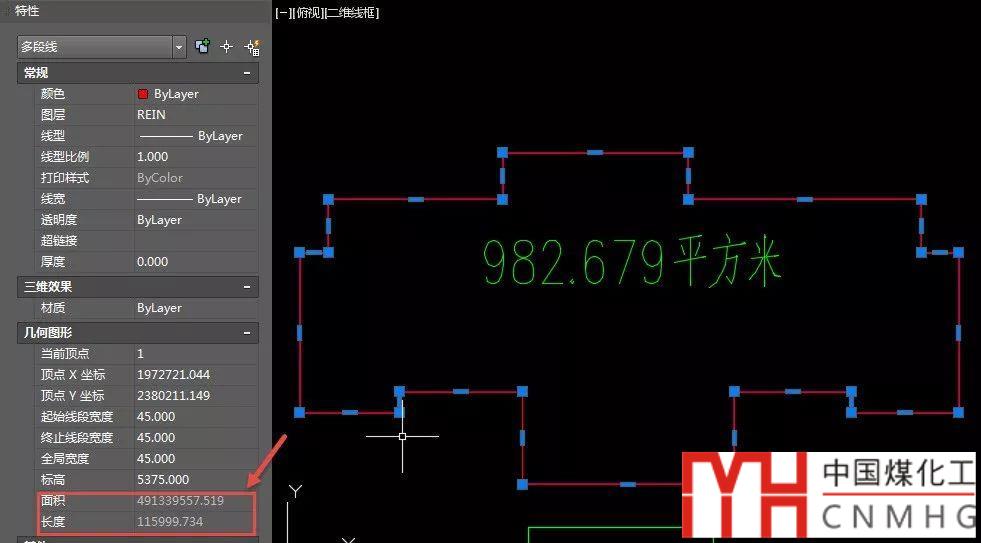Click the empty 超链接 field

pyautogui.click(x=196, y=241)
